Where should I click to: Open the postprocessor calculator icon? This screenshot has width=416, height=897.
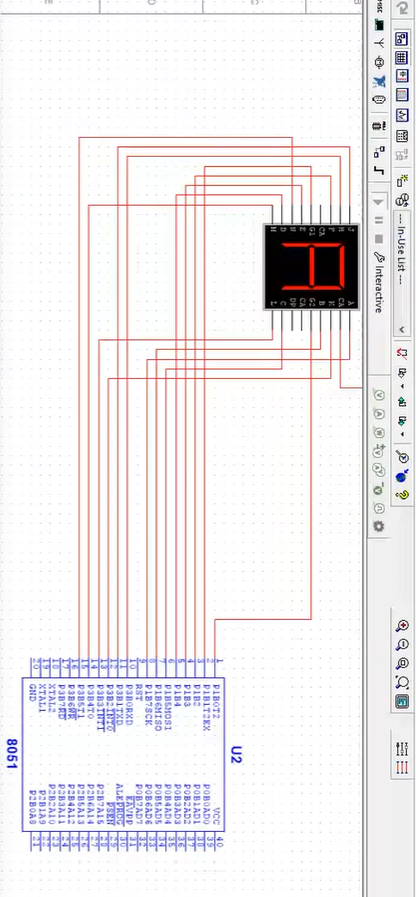pos(402,136)
